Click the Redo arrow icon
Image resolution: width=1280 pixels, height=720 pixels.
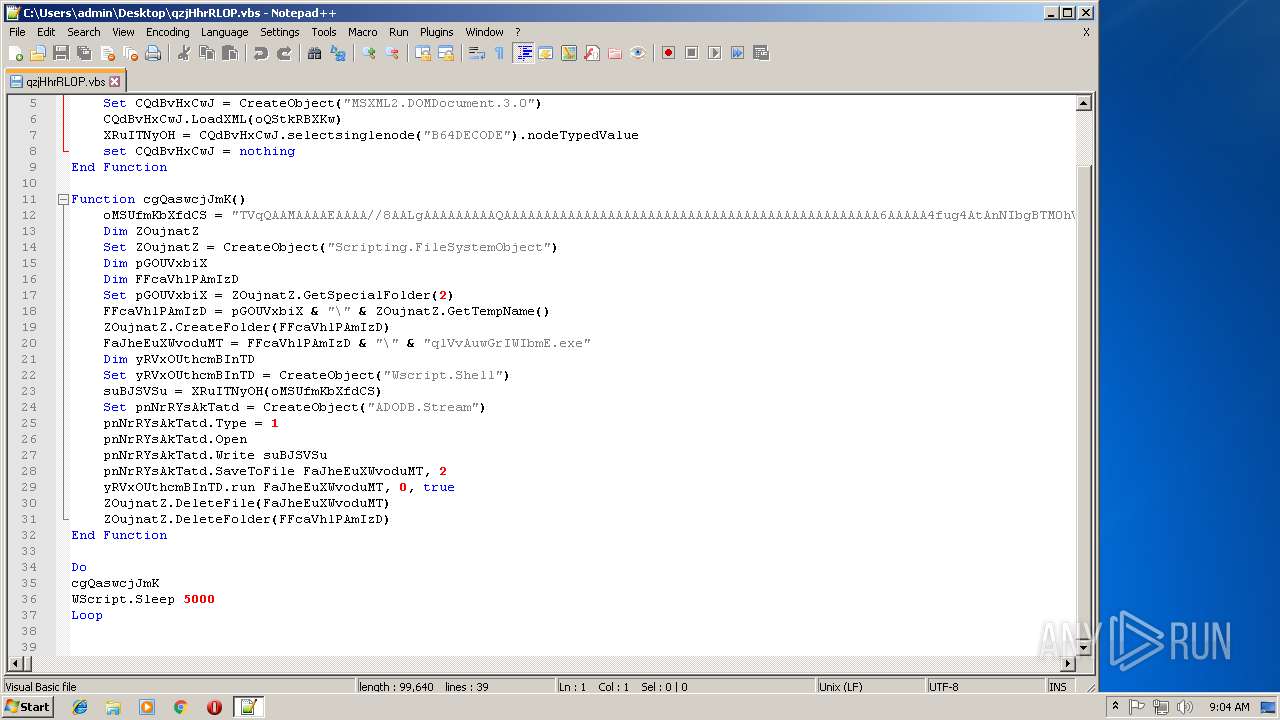pos(283,53)
